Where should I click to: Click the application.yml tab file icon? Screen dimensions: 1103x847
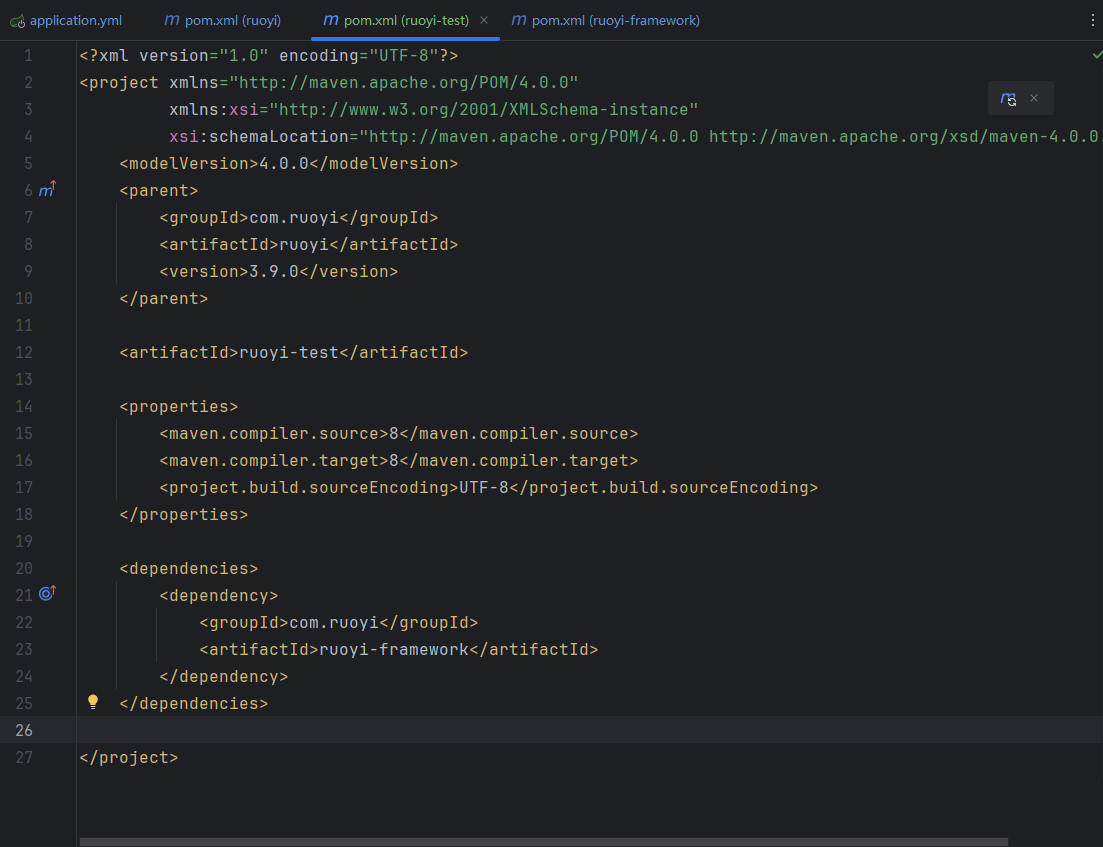coord(18,21)
